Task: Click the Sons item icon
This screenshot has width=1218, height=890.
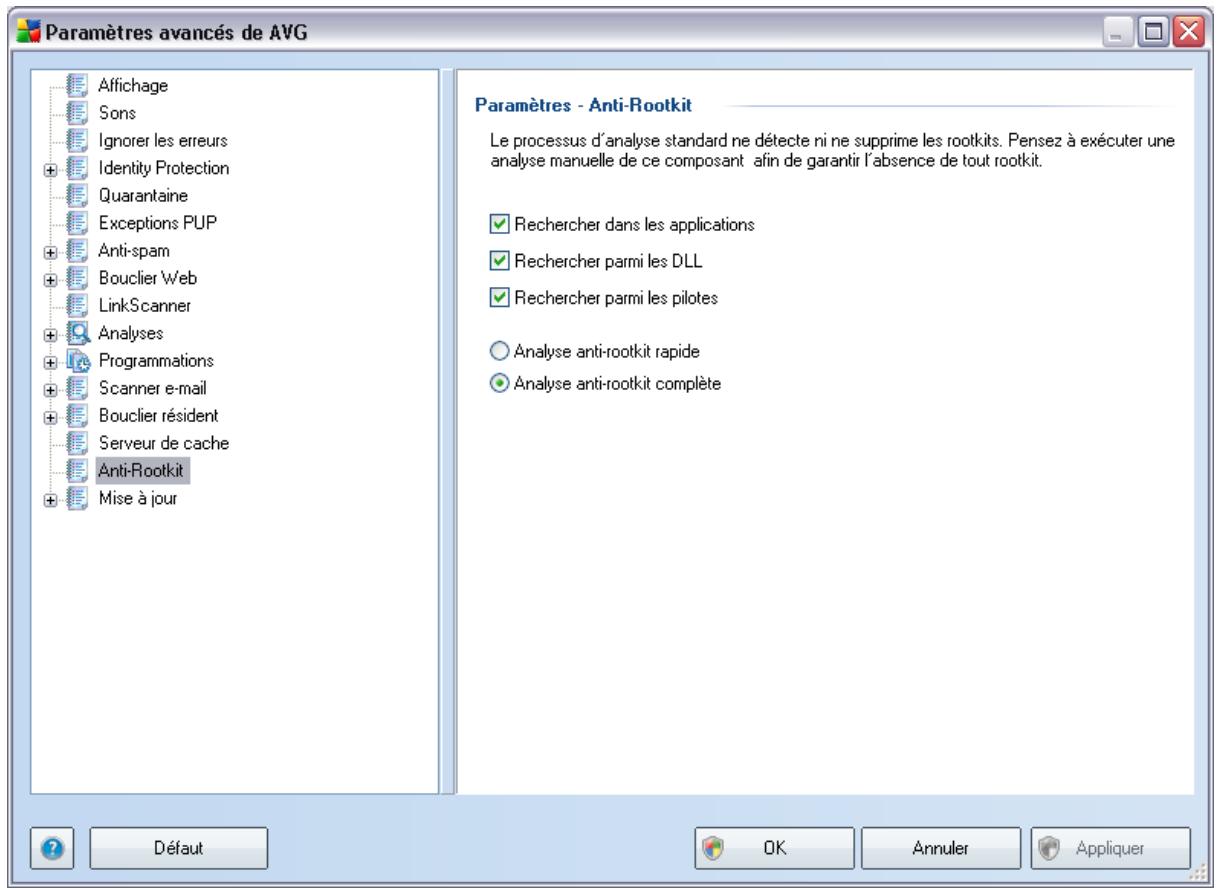Action: pos(78,113)
